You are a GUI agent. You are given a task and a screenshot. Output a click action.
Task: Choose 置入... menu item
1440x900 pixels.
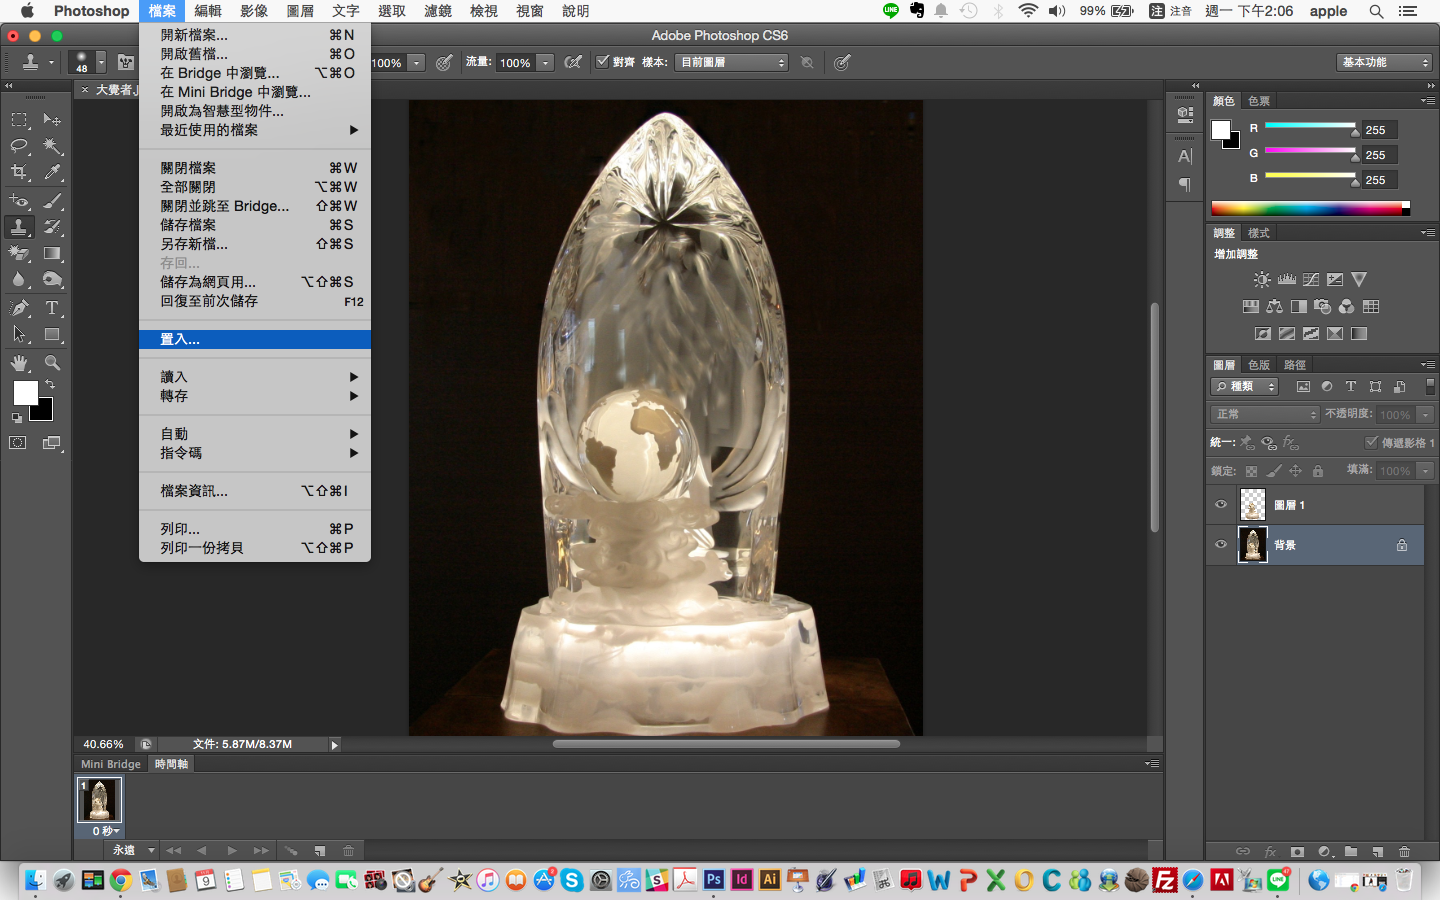255,339
